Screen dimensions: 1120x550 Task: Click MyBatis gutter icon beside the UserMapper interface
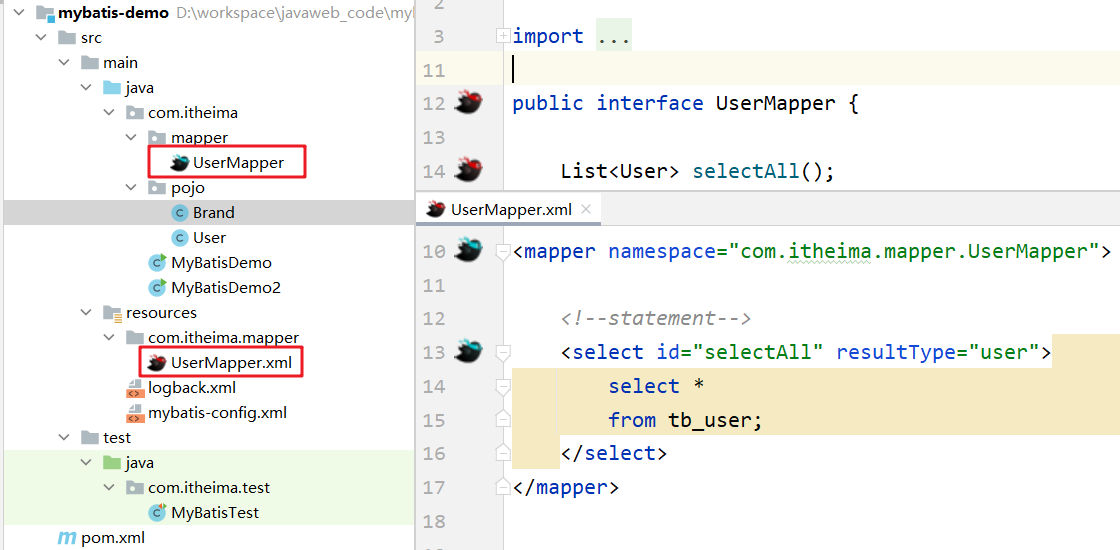click(469, 103)
